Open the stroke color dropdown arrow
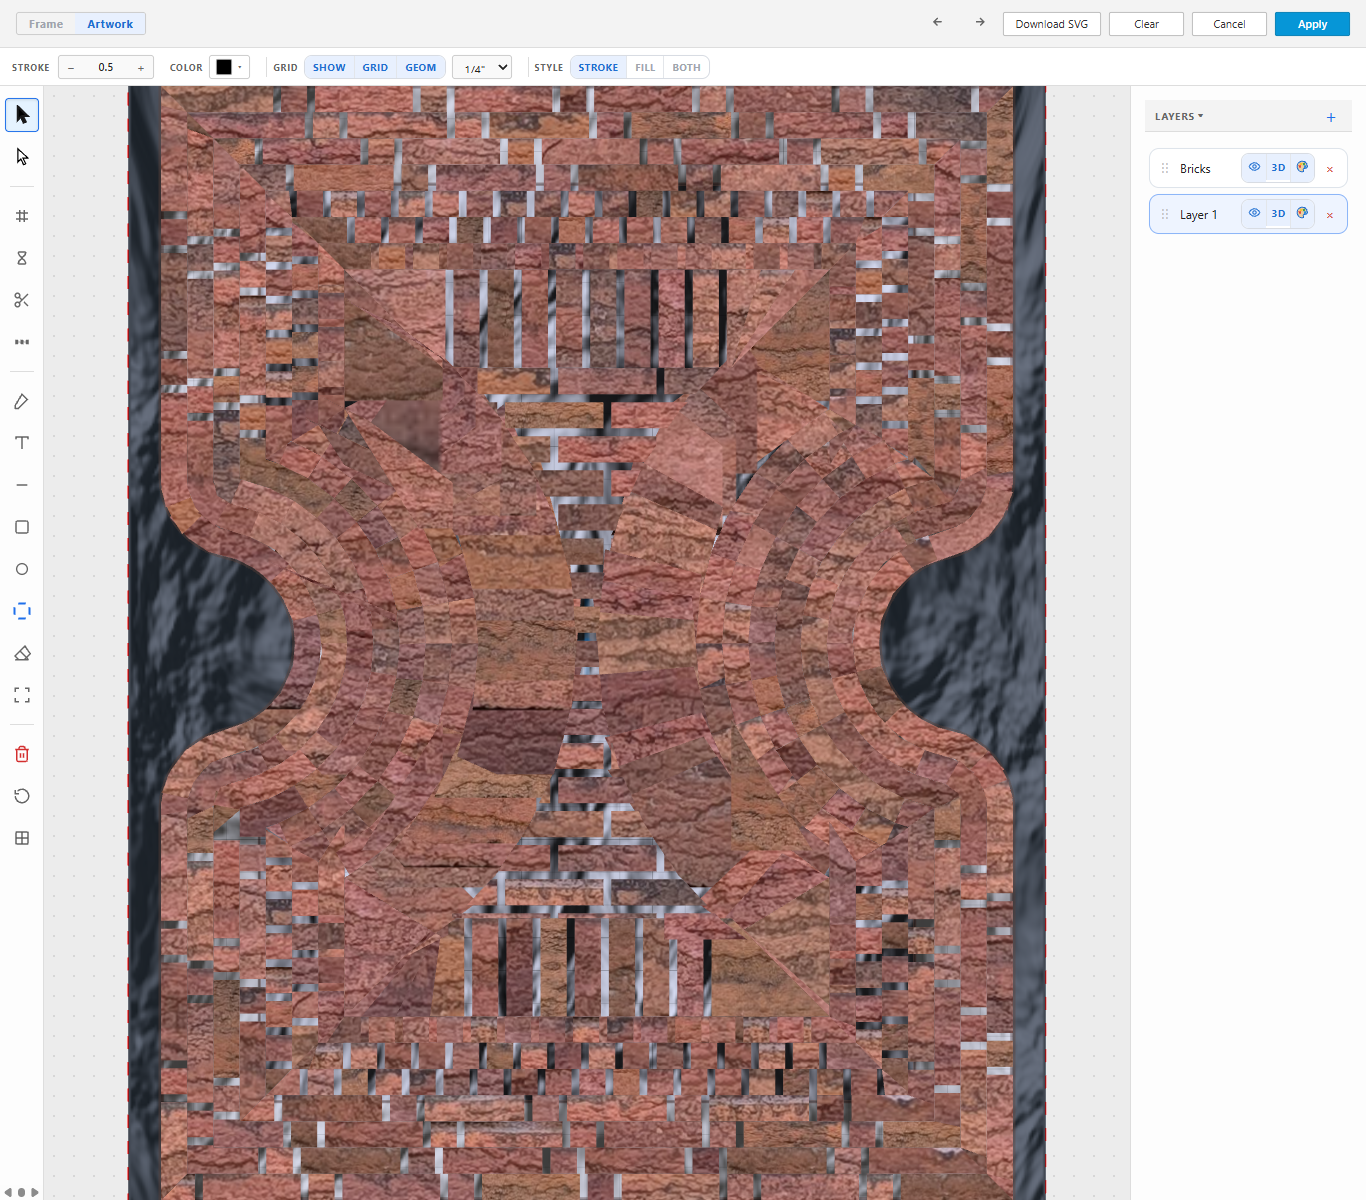This screenshot has width=1366, height=1200. (x=240, y=67)
